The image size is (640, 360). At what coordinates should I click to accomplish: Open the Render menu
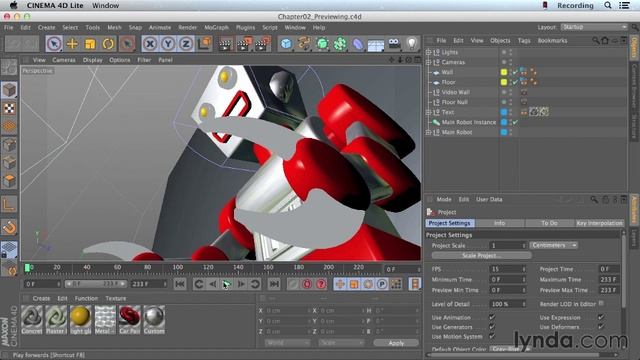pyautogui.click(x=187, y=27)
